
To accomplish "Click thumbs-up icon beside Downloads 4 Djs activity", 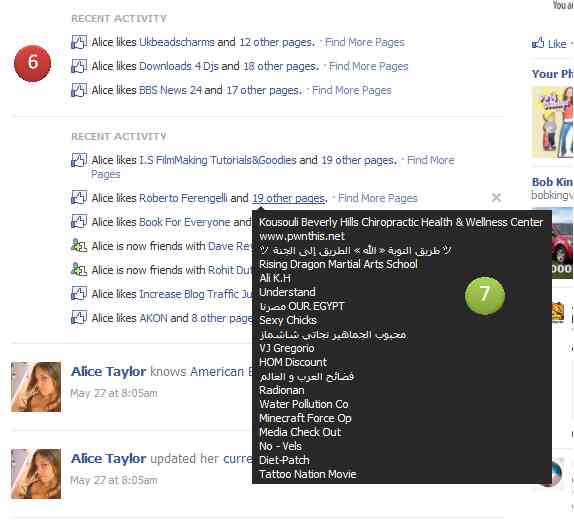I will click(x=79, y=66).
